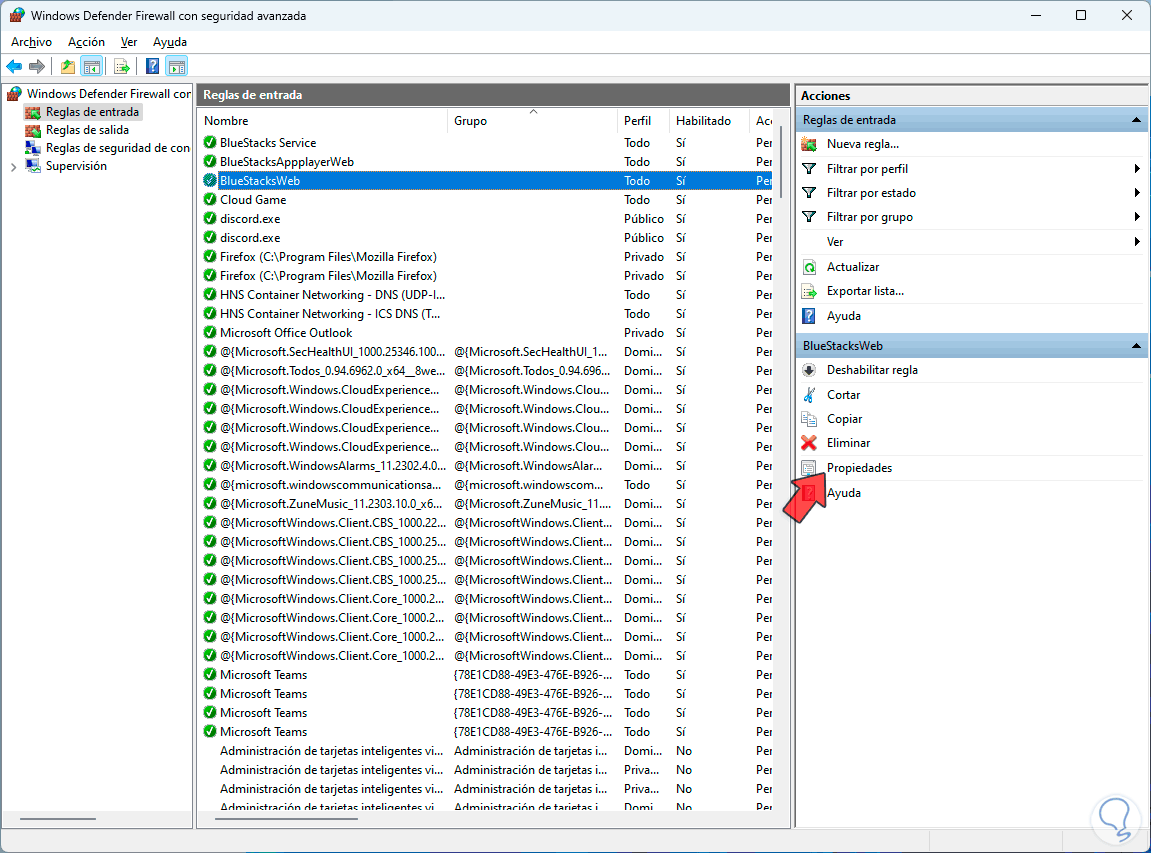The width and height of the screenshot is (1151, 853).
Task: Click the Filtrar por grupo funnel icon
Action: pyautogui.click(x=809, y=217)
